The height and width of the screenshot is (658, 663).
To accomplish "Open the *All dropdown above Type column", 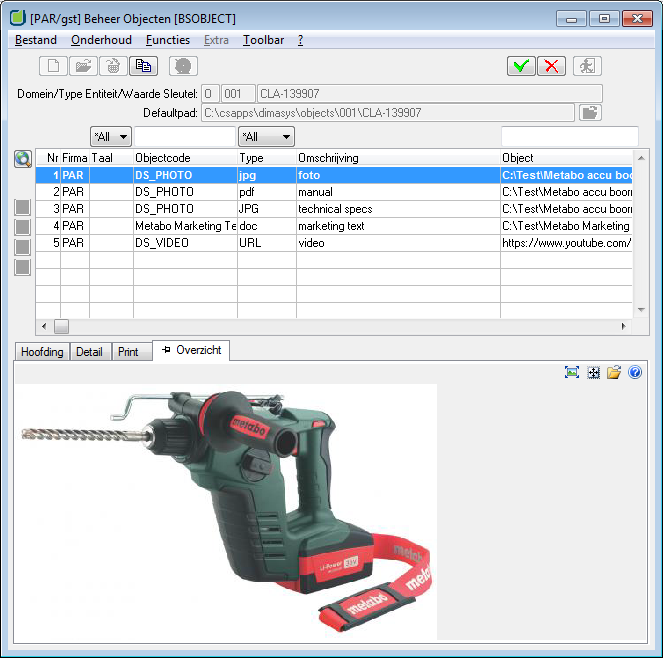I will click(x=265, y=136).
